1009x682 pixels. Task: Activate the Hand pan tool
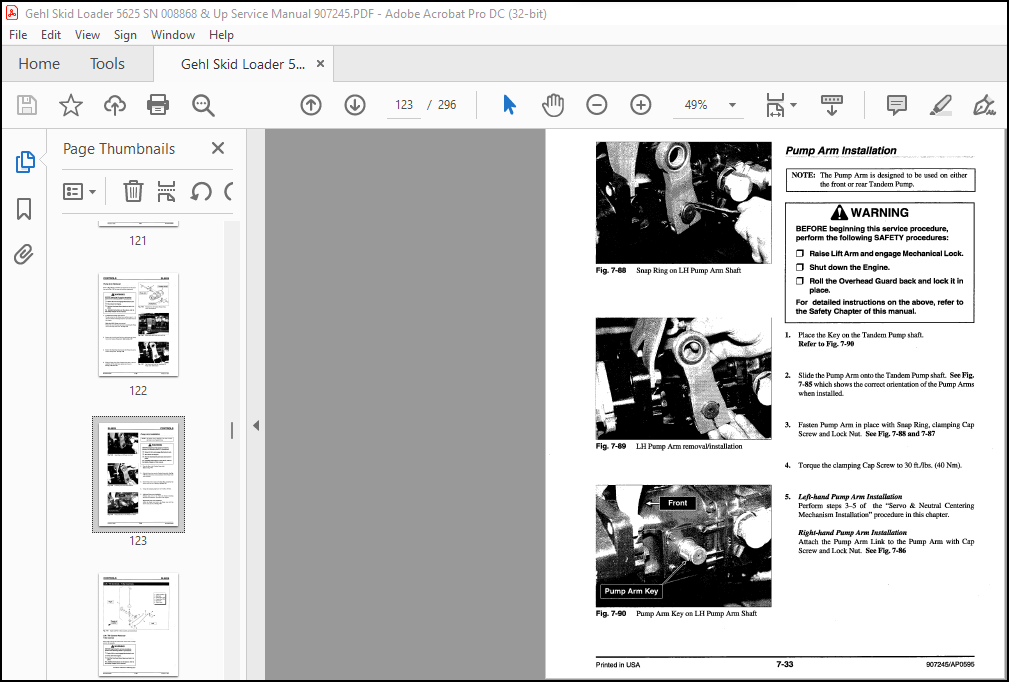tap(553, 105)
